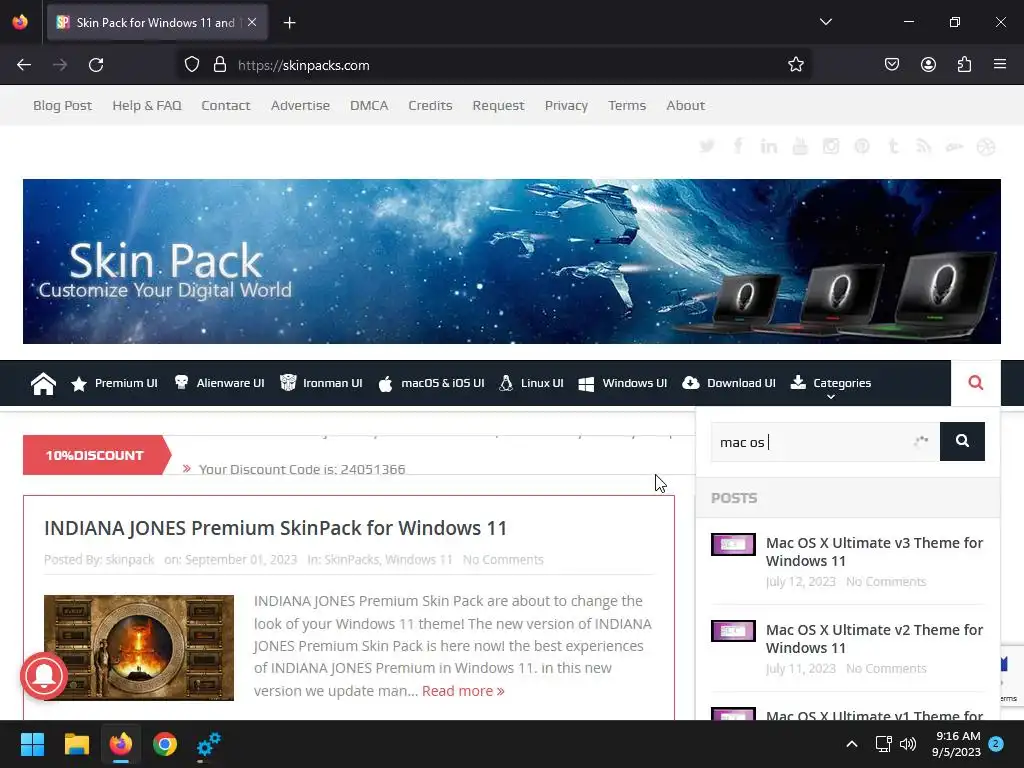Open Mac OS X Ultimate v2 Theme result
Viewport: 1024px width, 768px height.
874,639
